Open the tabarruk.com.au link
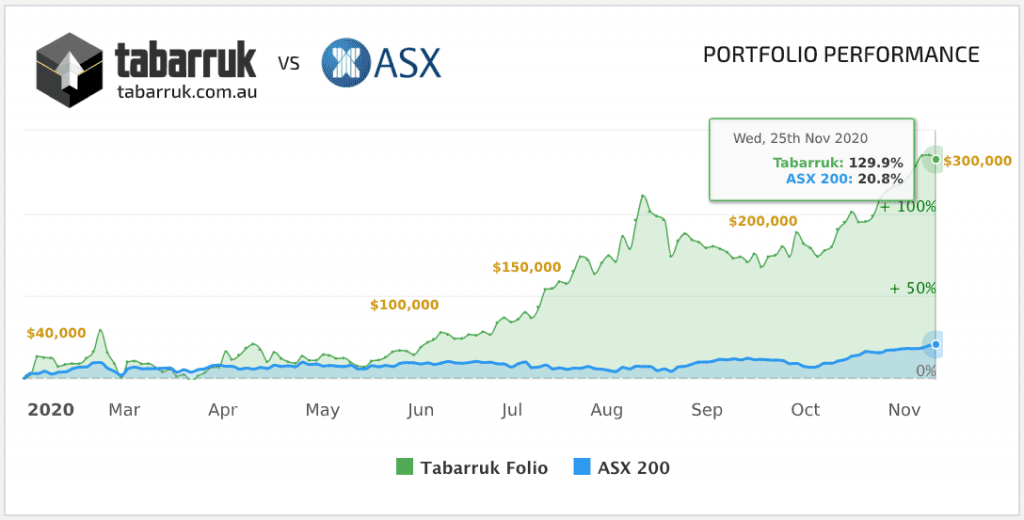The width and height of the screenshot is (1024, 520). tap(186, 90)
